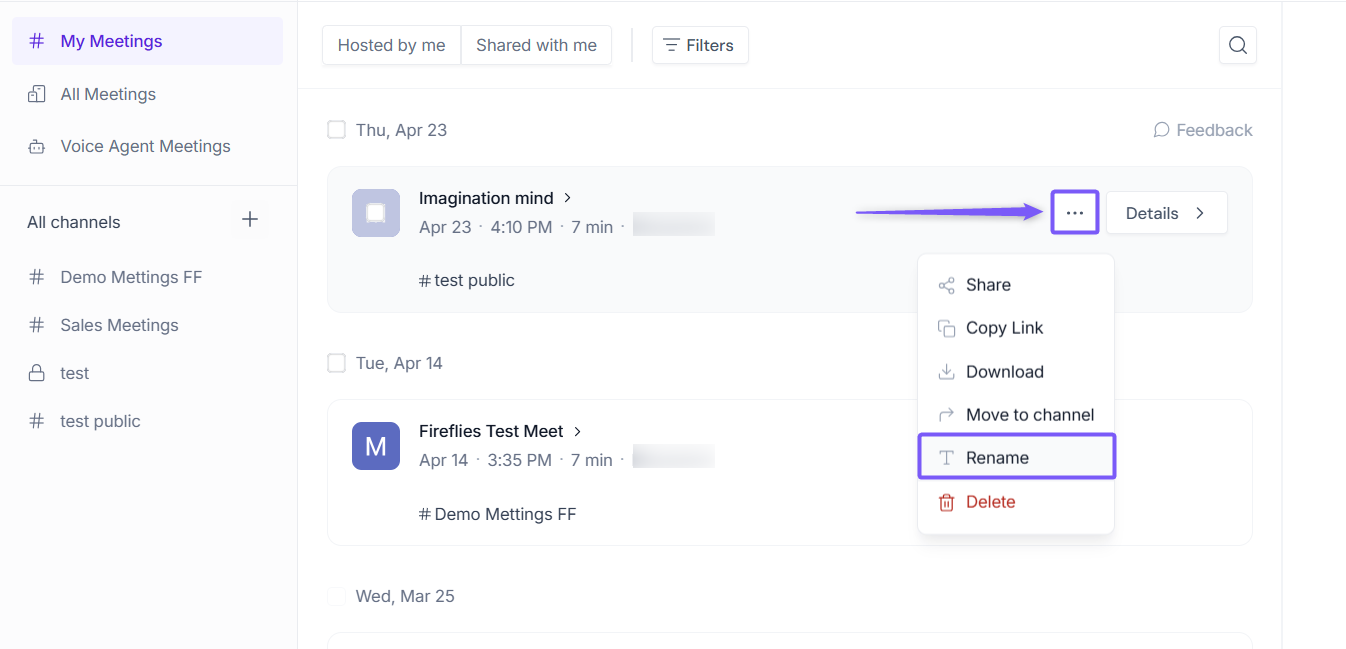The height and width of the screenshot is (649, 1346).
Task: Click the lock icon next to test channel
Action: click(37, 373)
